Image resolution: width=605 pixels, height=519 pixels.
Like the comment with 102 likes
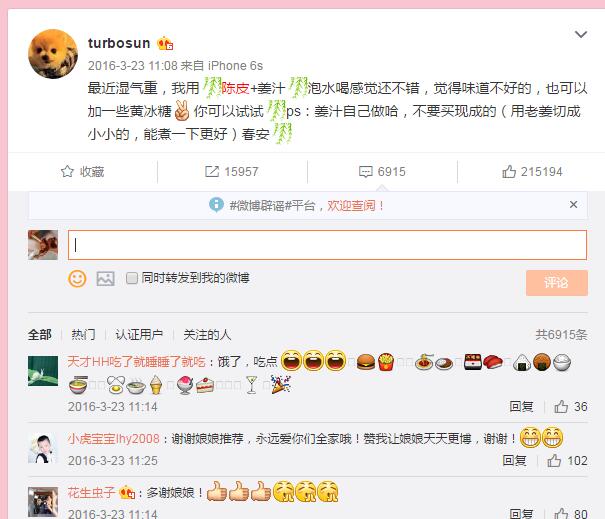tap(554, 460)
